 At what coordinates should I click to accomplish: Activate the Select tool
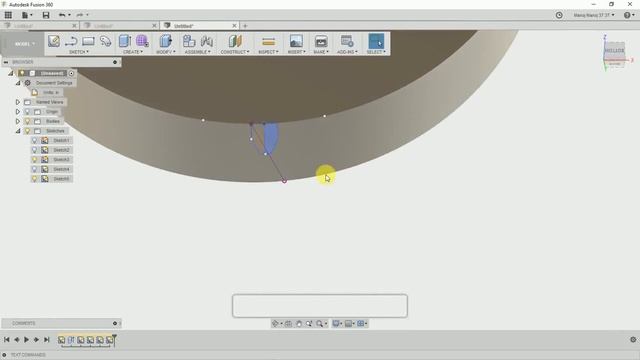(x=376, y=41)
